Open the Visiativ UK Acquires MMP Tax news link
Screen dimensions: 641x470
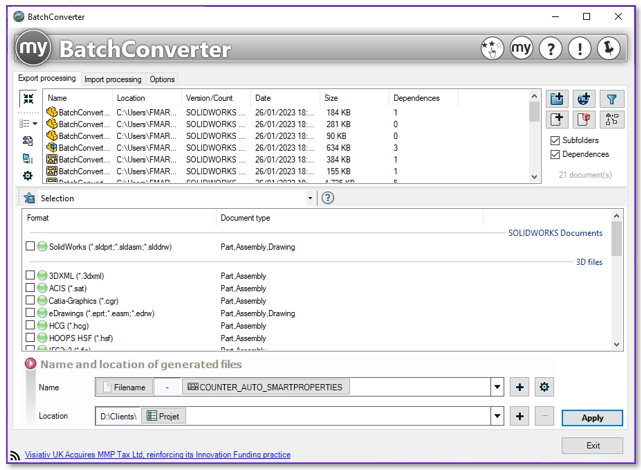pyautogui.click(x=157, y=454)
